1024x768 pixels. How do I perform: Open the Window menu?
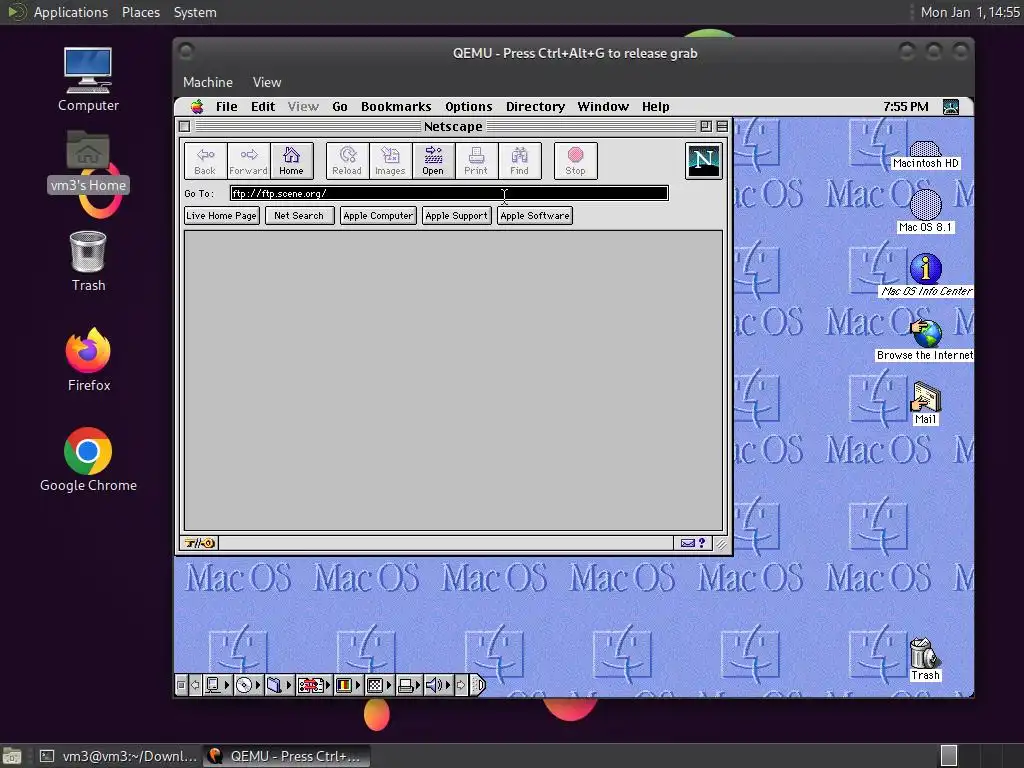click(x=603, y=106)
